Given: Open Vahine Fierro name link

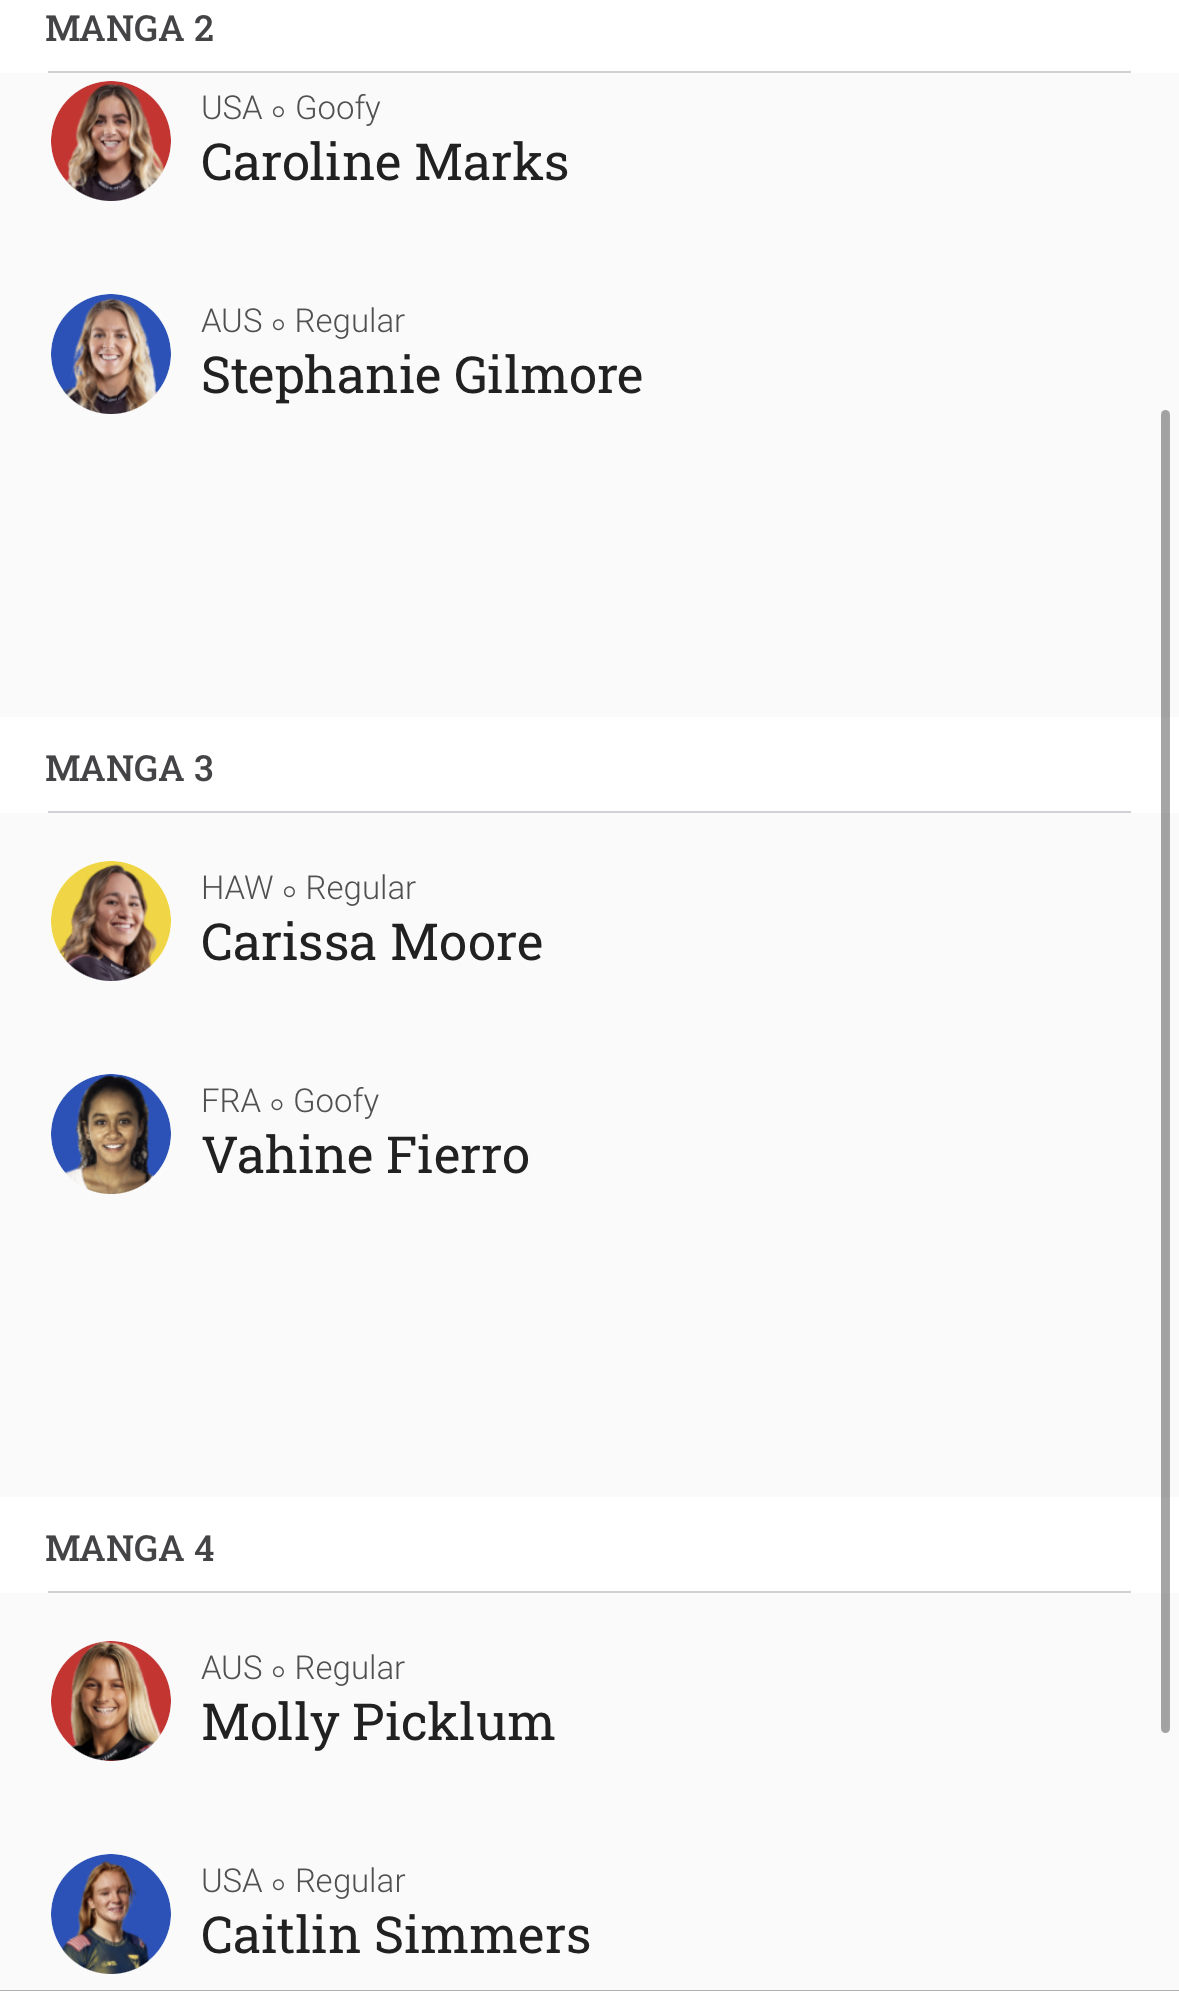Looking at the screenshot, I should click(x=366, y=1155).
